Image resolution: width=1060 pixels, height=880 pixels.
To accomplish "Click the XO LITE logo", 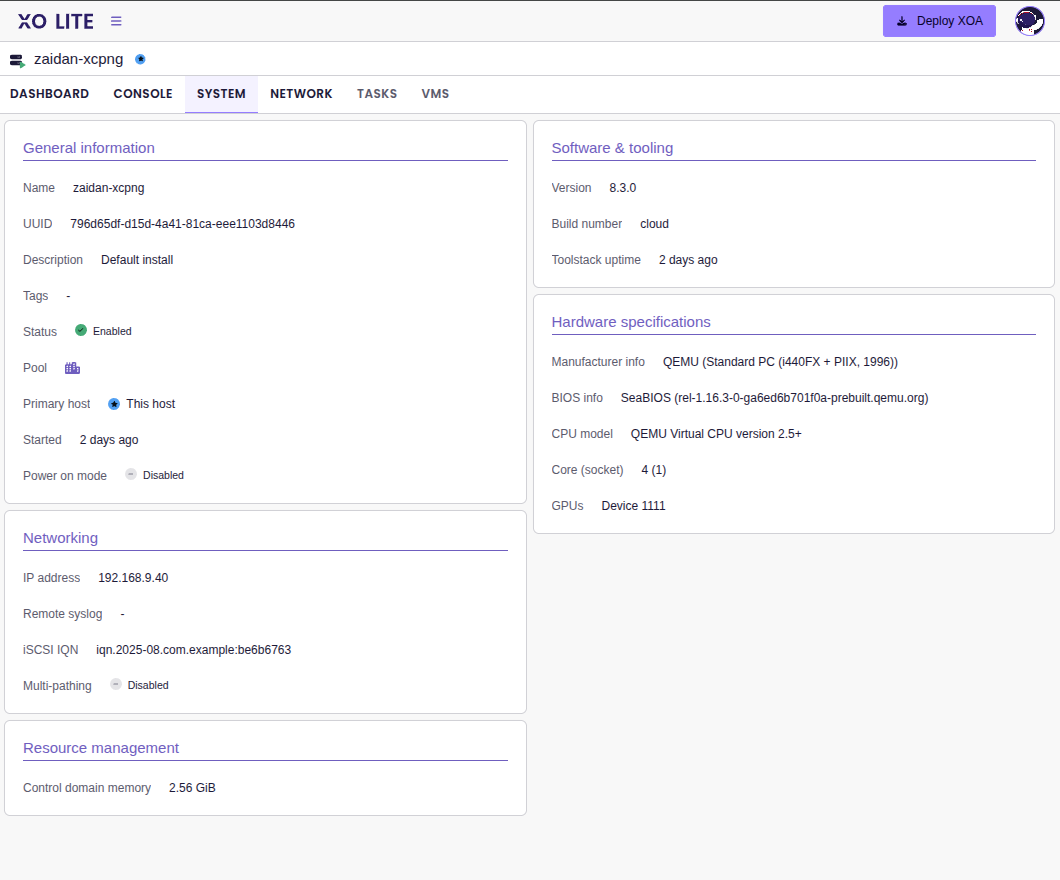I will (56, 22).
